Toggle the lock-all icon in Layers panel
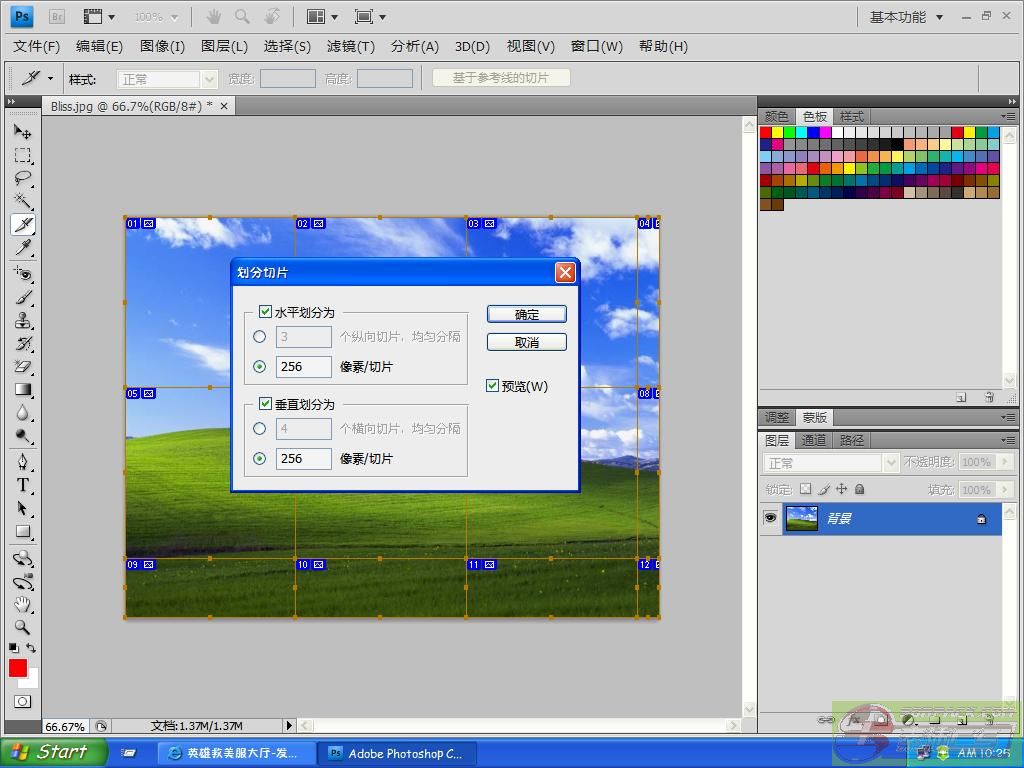 (859, 489)
